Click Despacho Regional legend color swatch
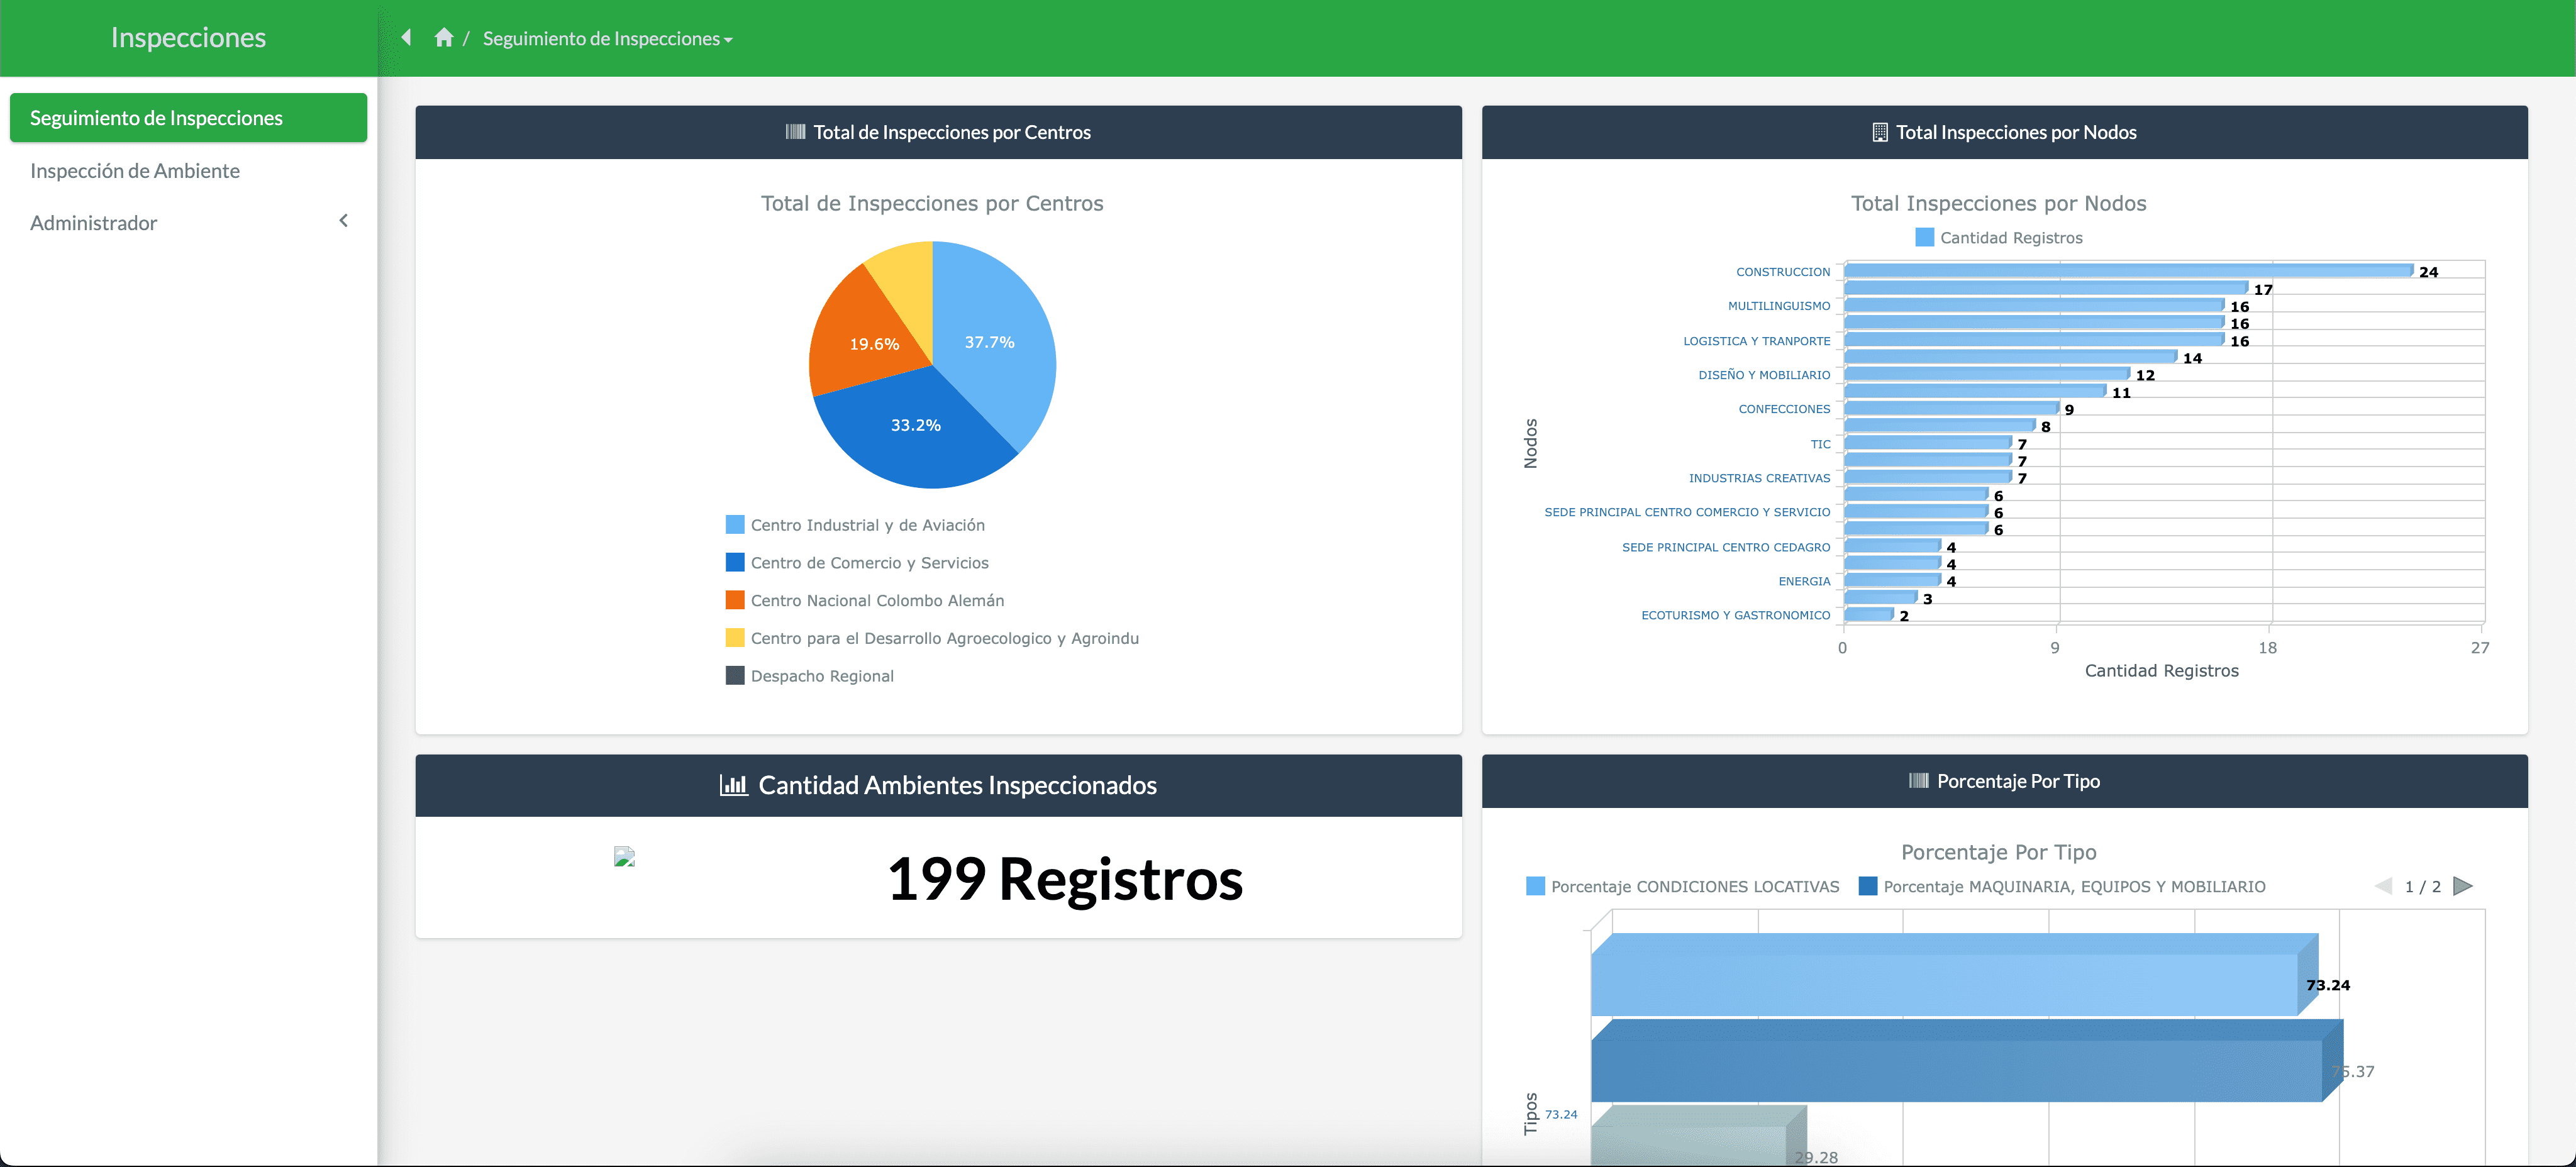This screenshot has height=1167, width=2576. pos(735,676)
